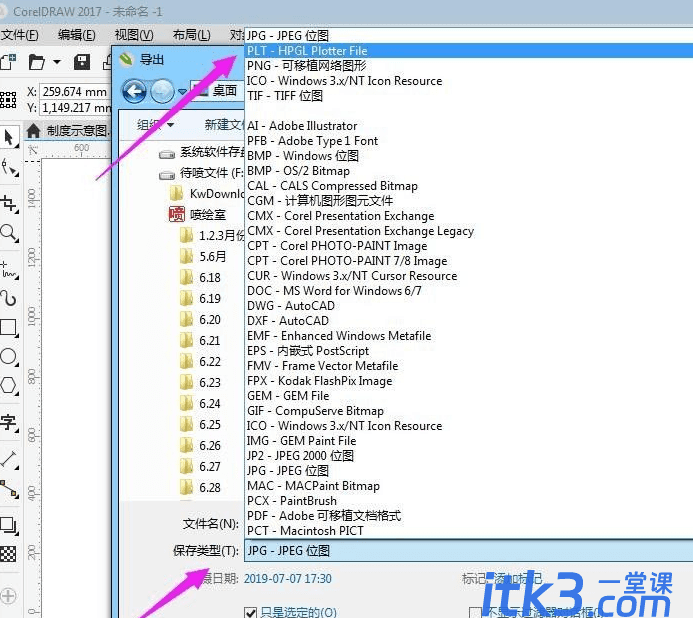Open the 布局(L) menu
The width and height of the screenshot is (693, 618).
pos(191,35)
